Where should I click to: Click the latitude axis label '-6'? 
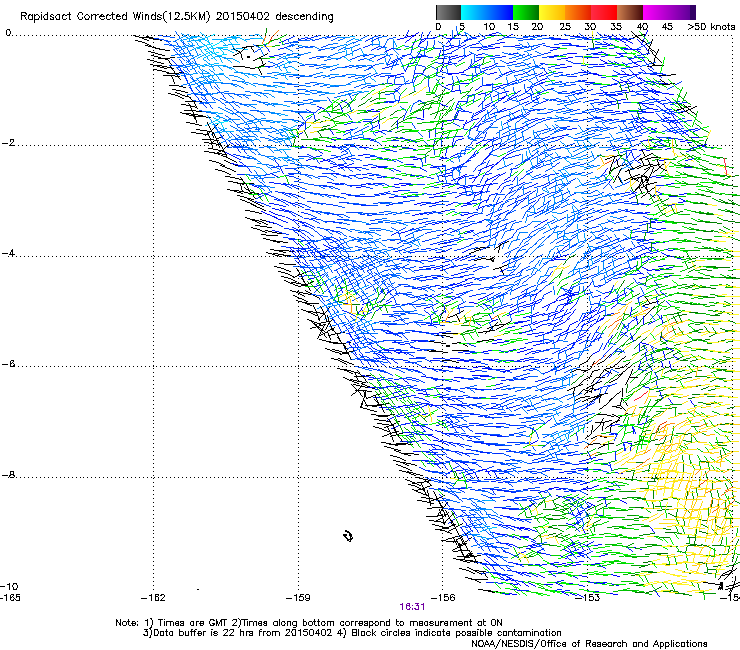coord(8,364)
